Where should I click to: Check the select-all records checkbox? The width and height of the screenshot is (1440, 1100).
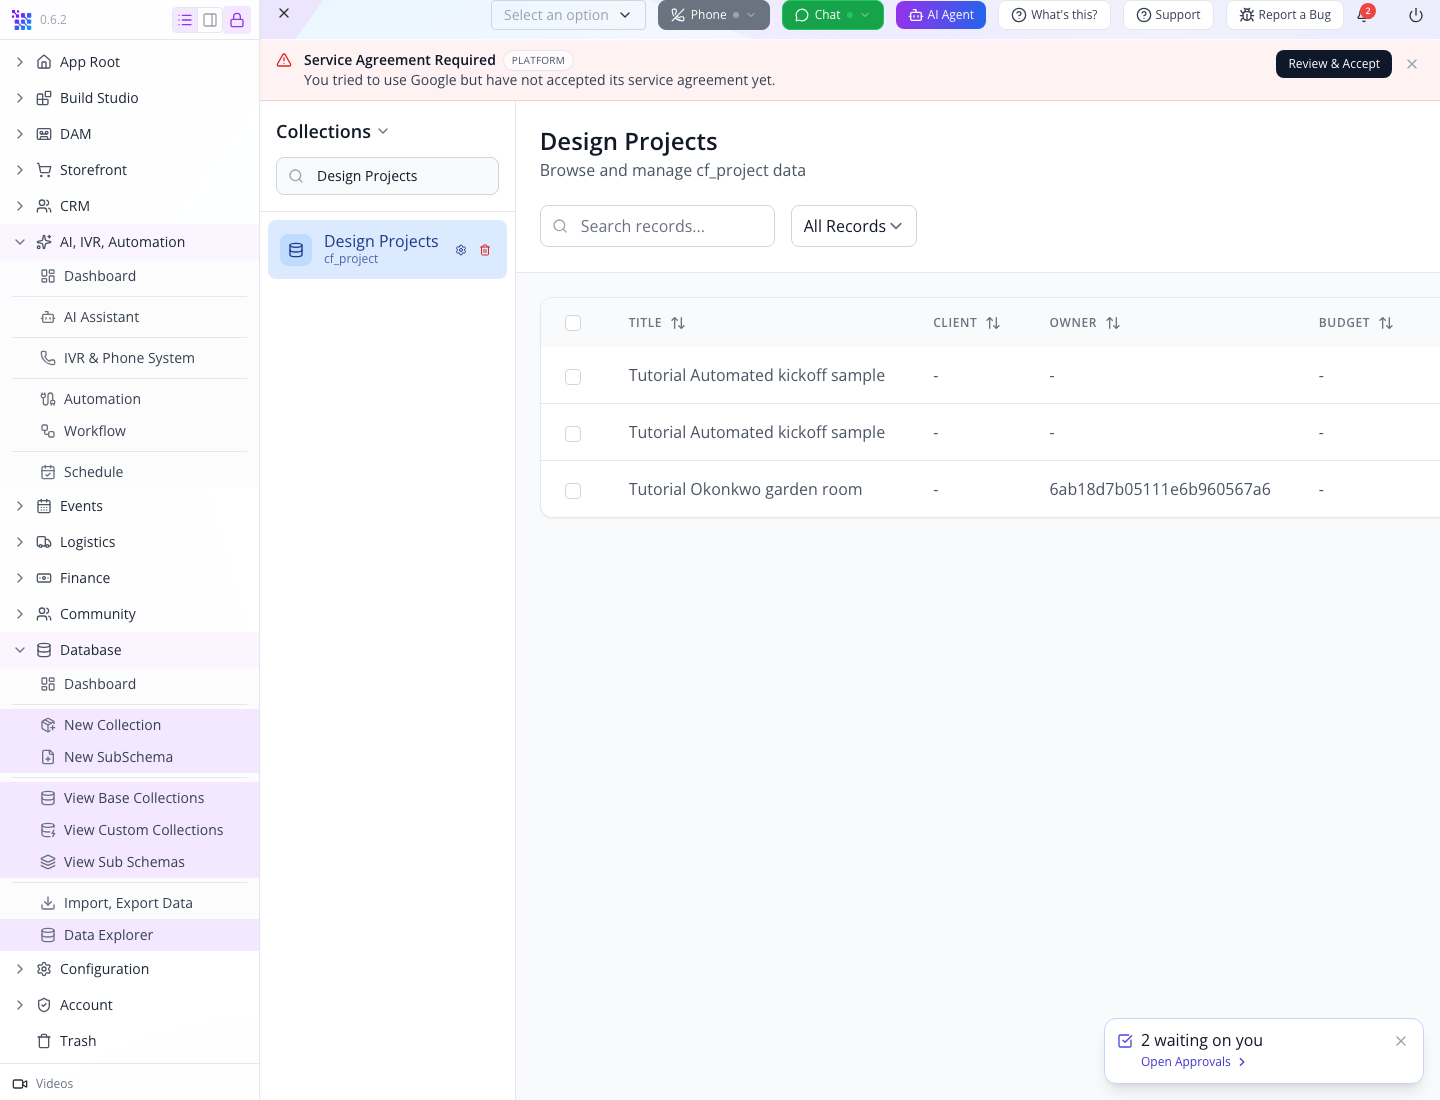click(573, 323)
